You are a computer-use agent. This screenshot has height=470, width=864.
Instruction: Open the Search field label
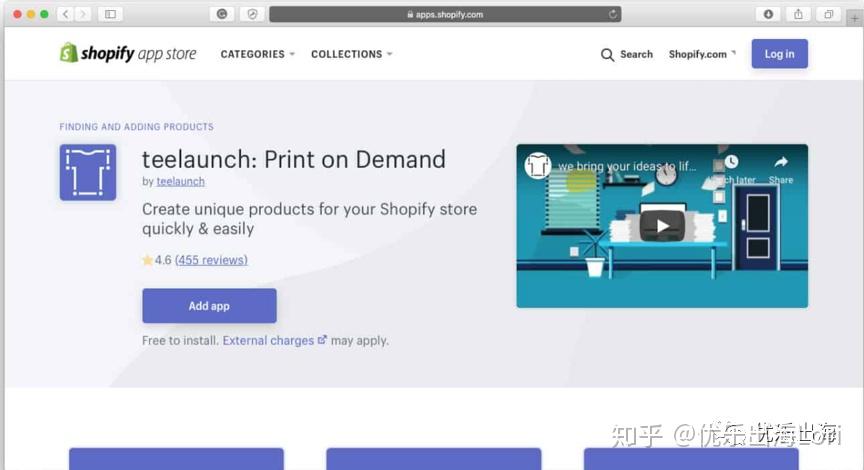click(x=636, y=54)
